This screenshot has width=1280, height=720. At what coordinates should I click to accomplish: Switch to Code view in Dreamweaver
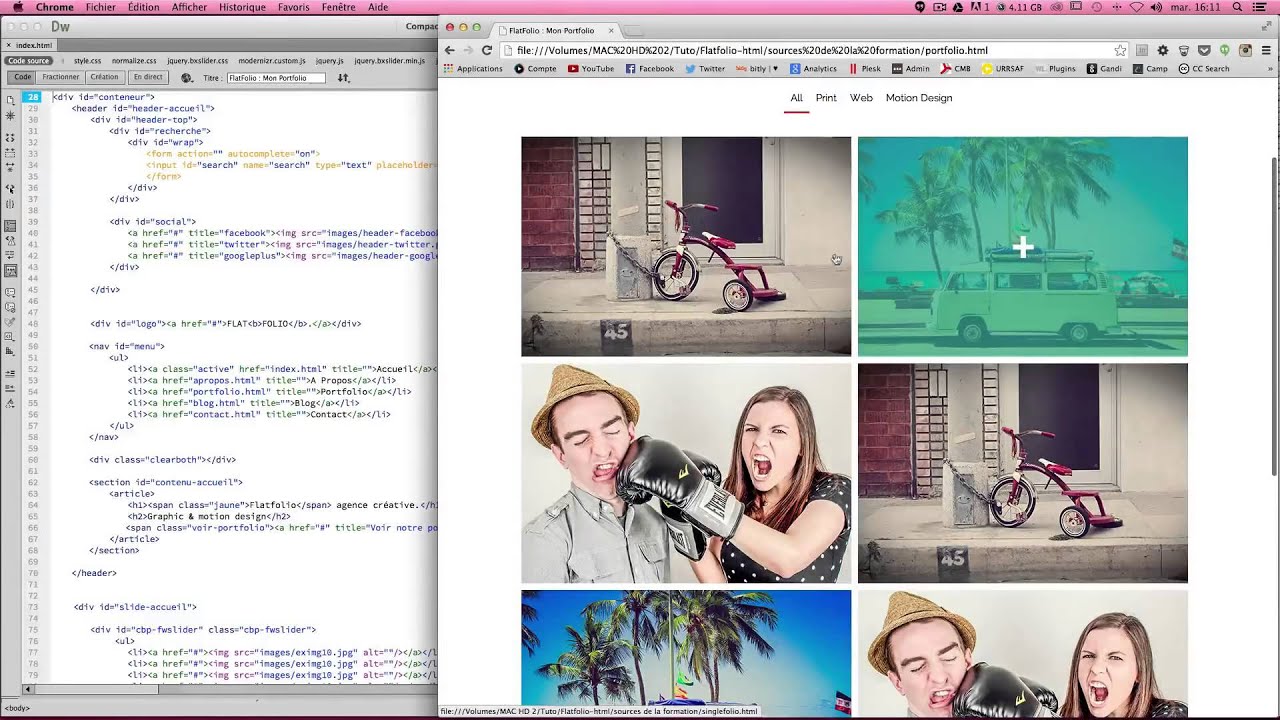pyautogui.click(x=22, y=77)
